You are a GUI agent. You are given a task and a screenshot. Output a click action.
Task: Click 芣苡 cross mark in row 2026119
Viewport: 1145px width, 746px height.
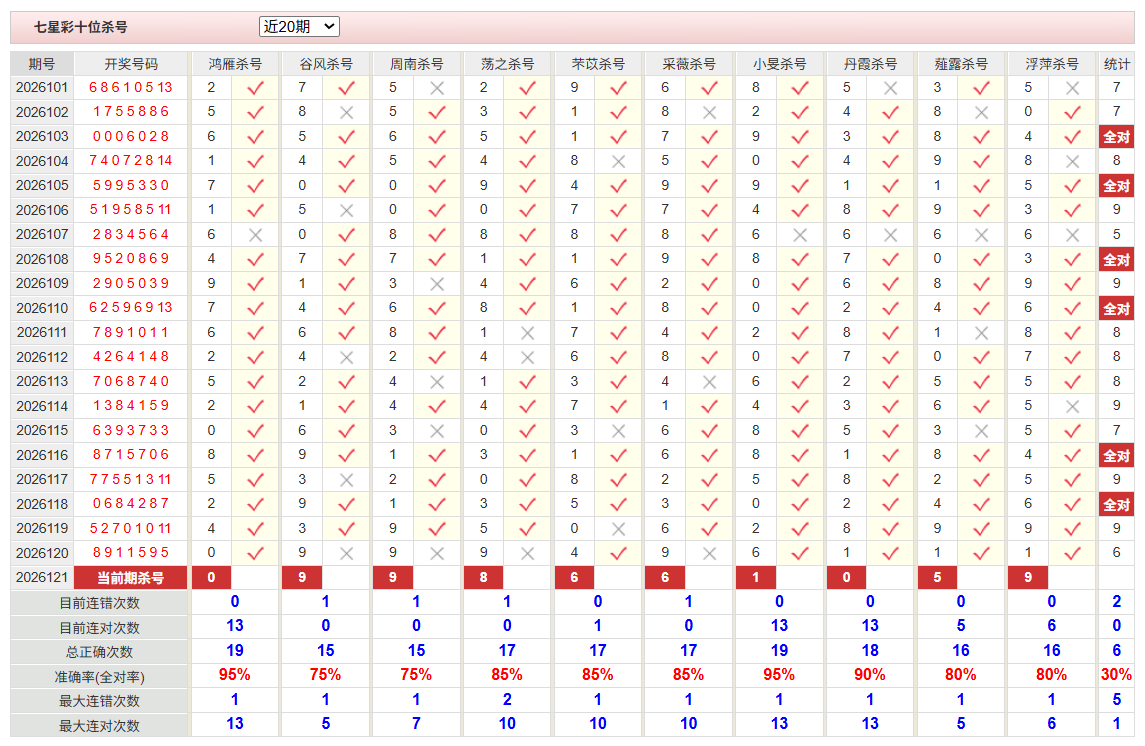coord(619,529)
